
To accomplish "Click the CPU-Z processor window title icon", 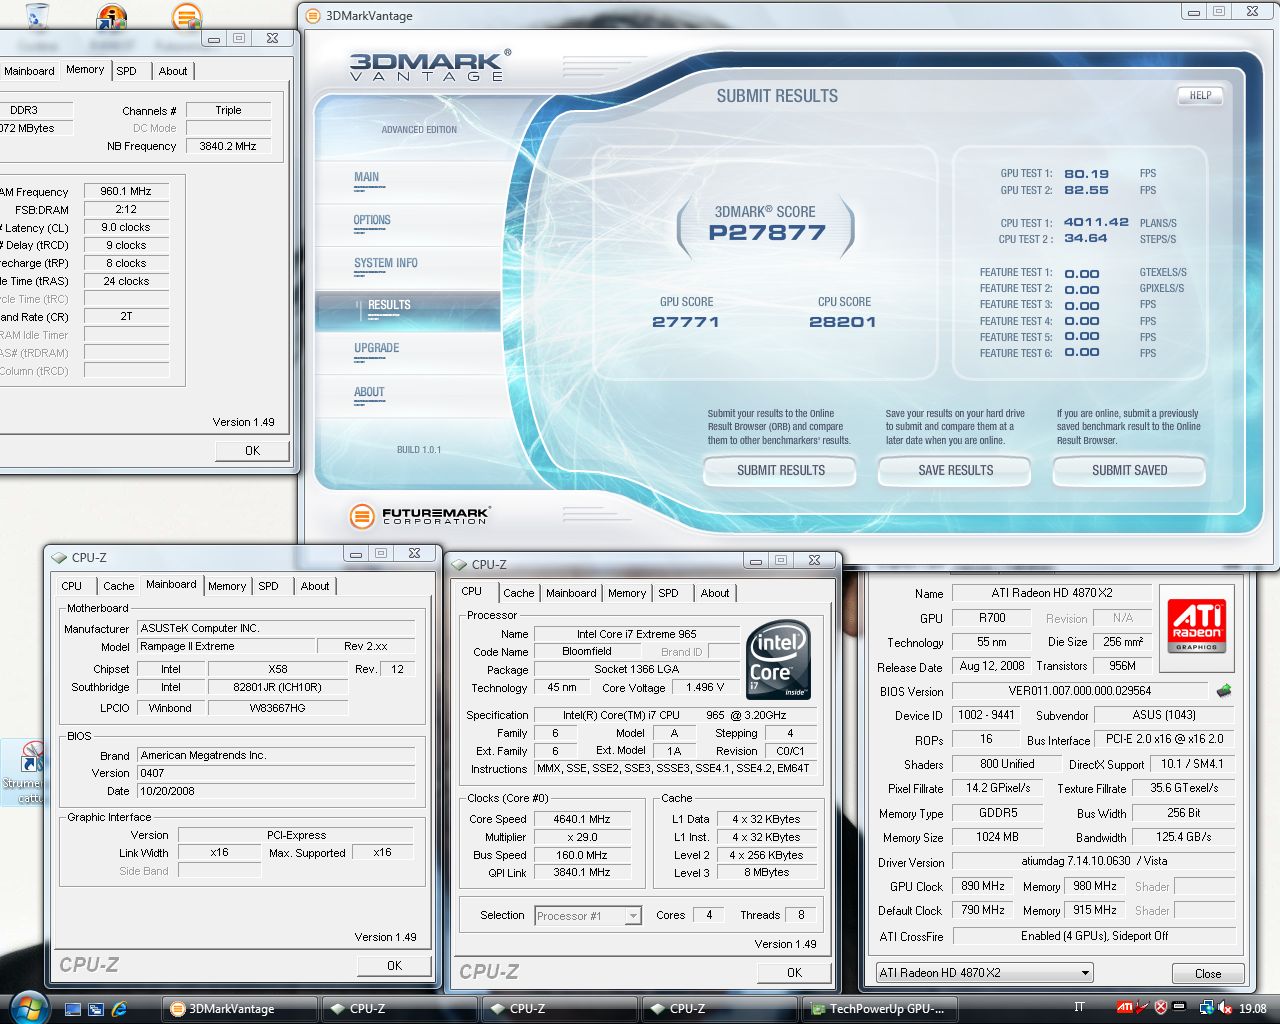I will click(x=459, y=564).
